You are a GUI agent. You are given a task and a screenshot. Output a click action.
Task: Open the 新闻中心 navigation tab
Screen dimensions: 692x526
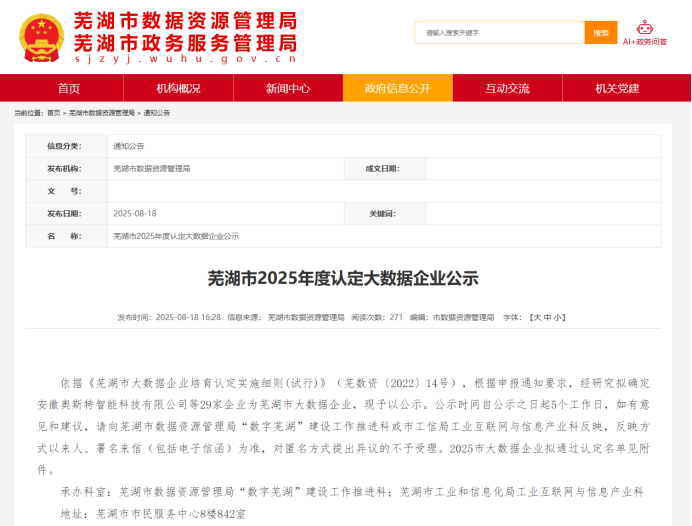tap(288, 88)
